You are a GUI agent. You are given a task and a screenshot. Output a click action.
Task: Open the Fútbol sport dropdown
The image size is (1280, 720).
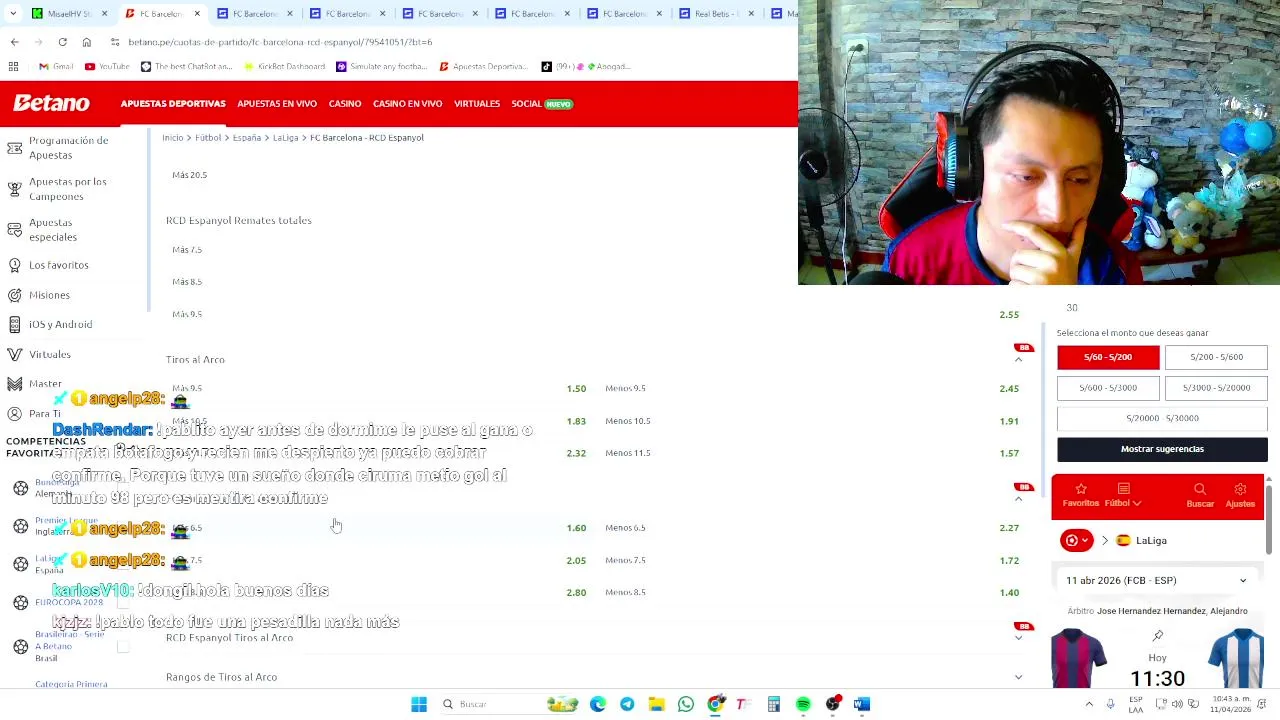pos(1123,495)
